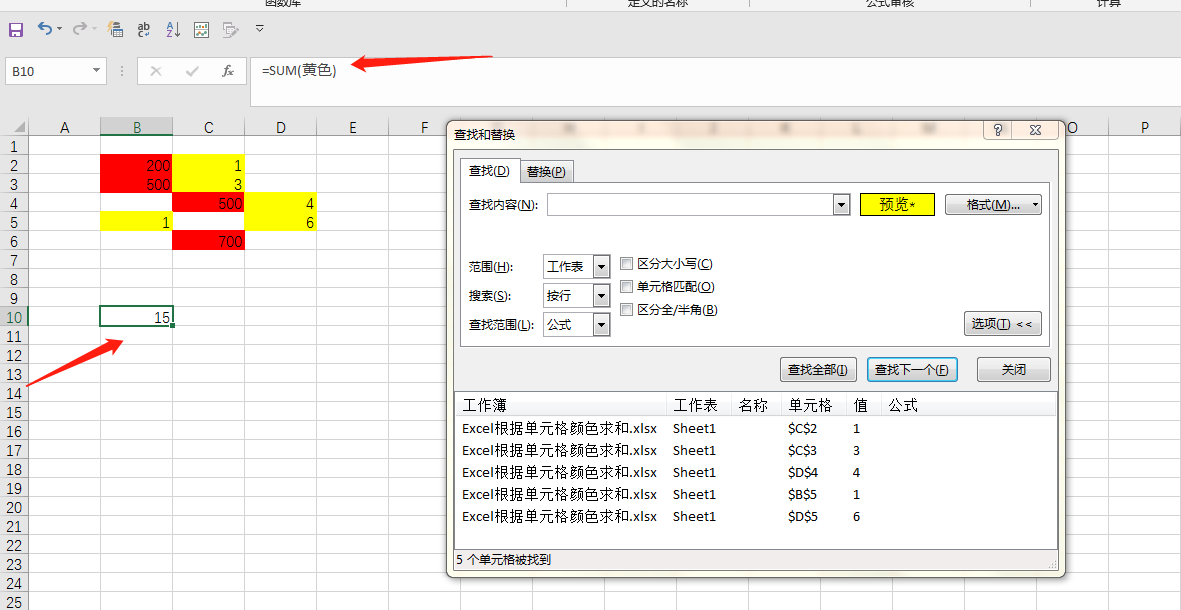Sort results by 工作簿 column header
1181x610 pixels.
coord(561,406)
